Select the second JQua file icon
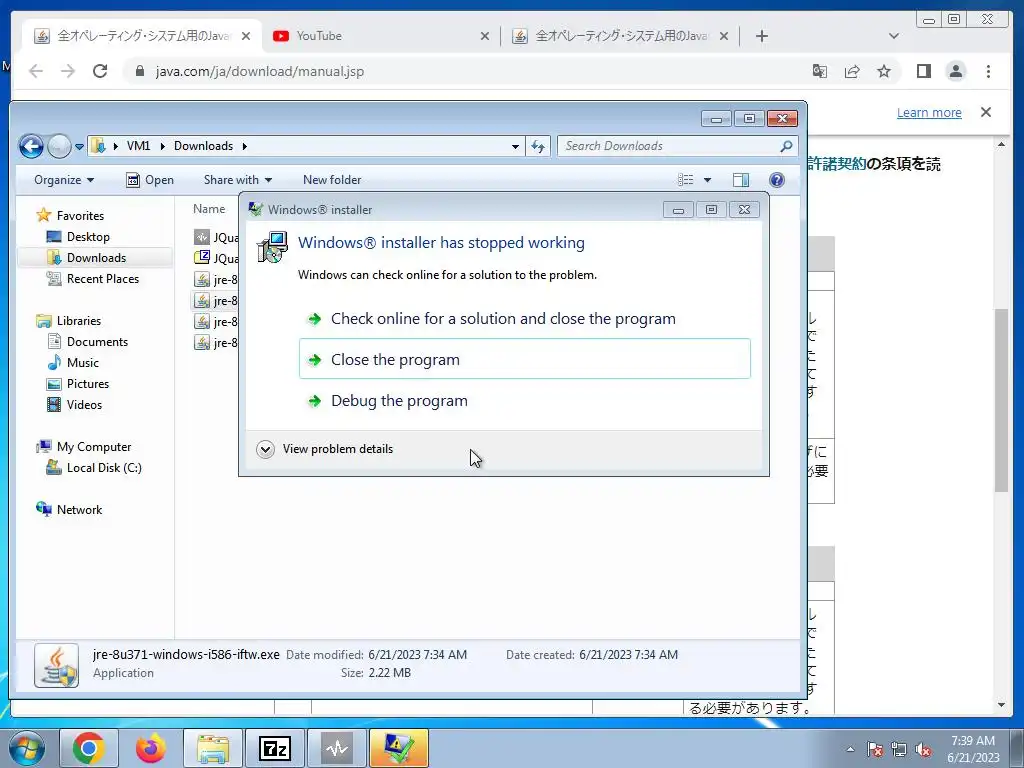This screenshot has width=1024, height=768. click(202, 259)
